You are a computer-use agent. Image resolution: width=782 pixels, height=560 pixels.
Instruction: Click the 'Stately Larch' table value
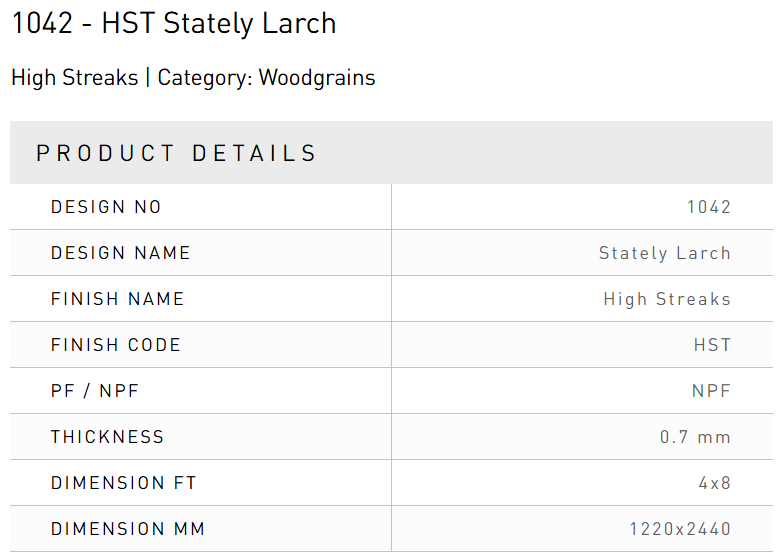(665, 254)
